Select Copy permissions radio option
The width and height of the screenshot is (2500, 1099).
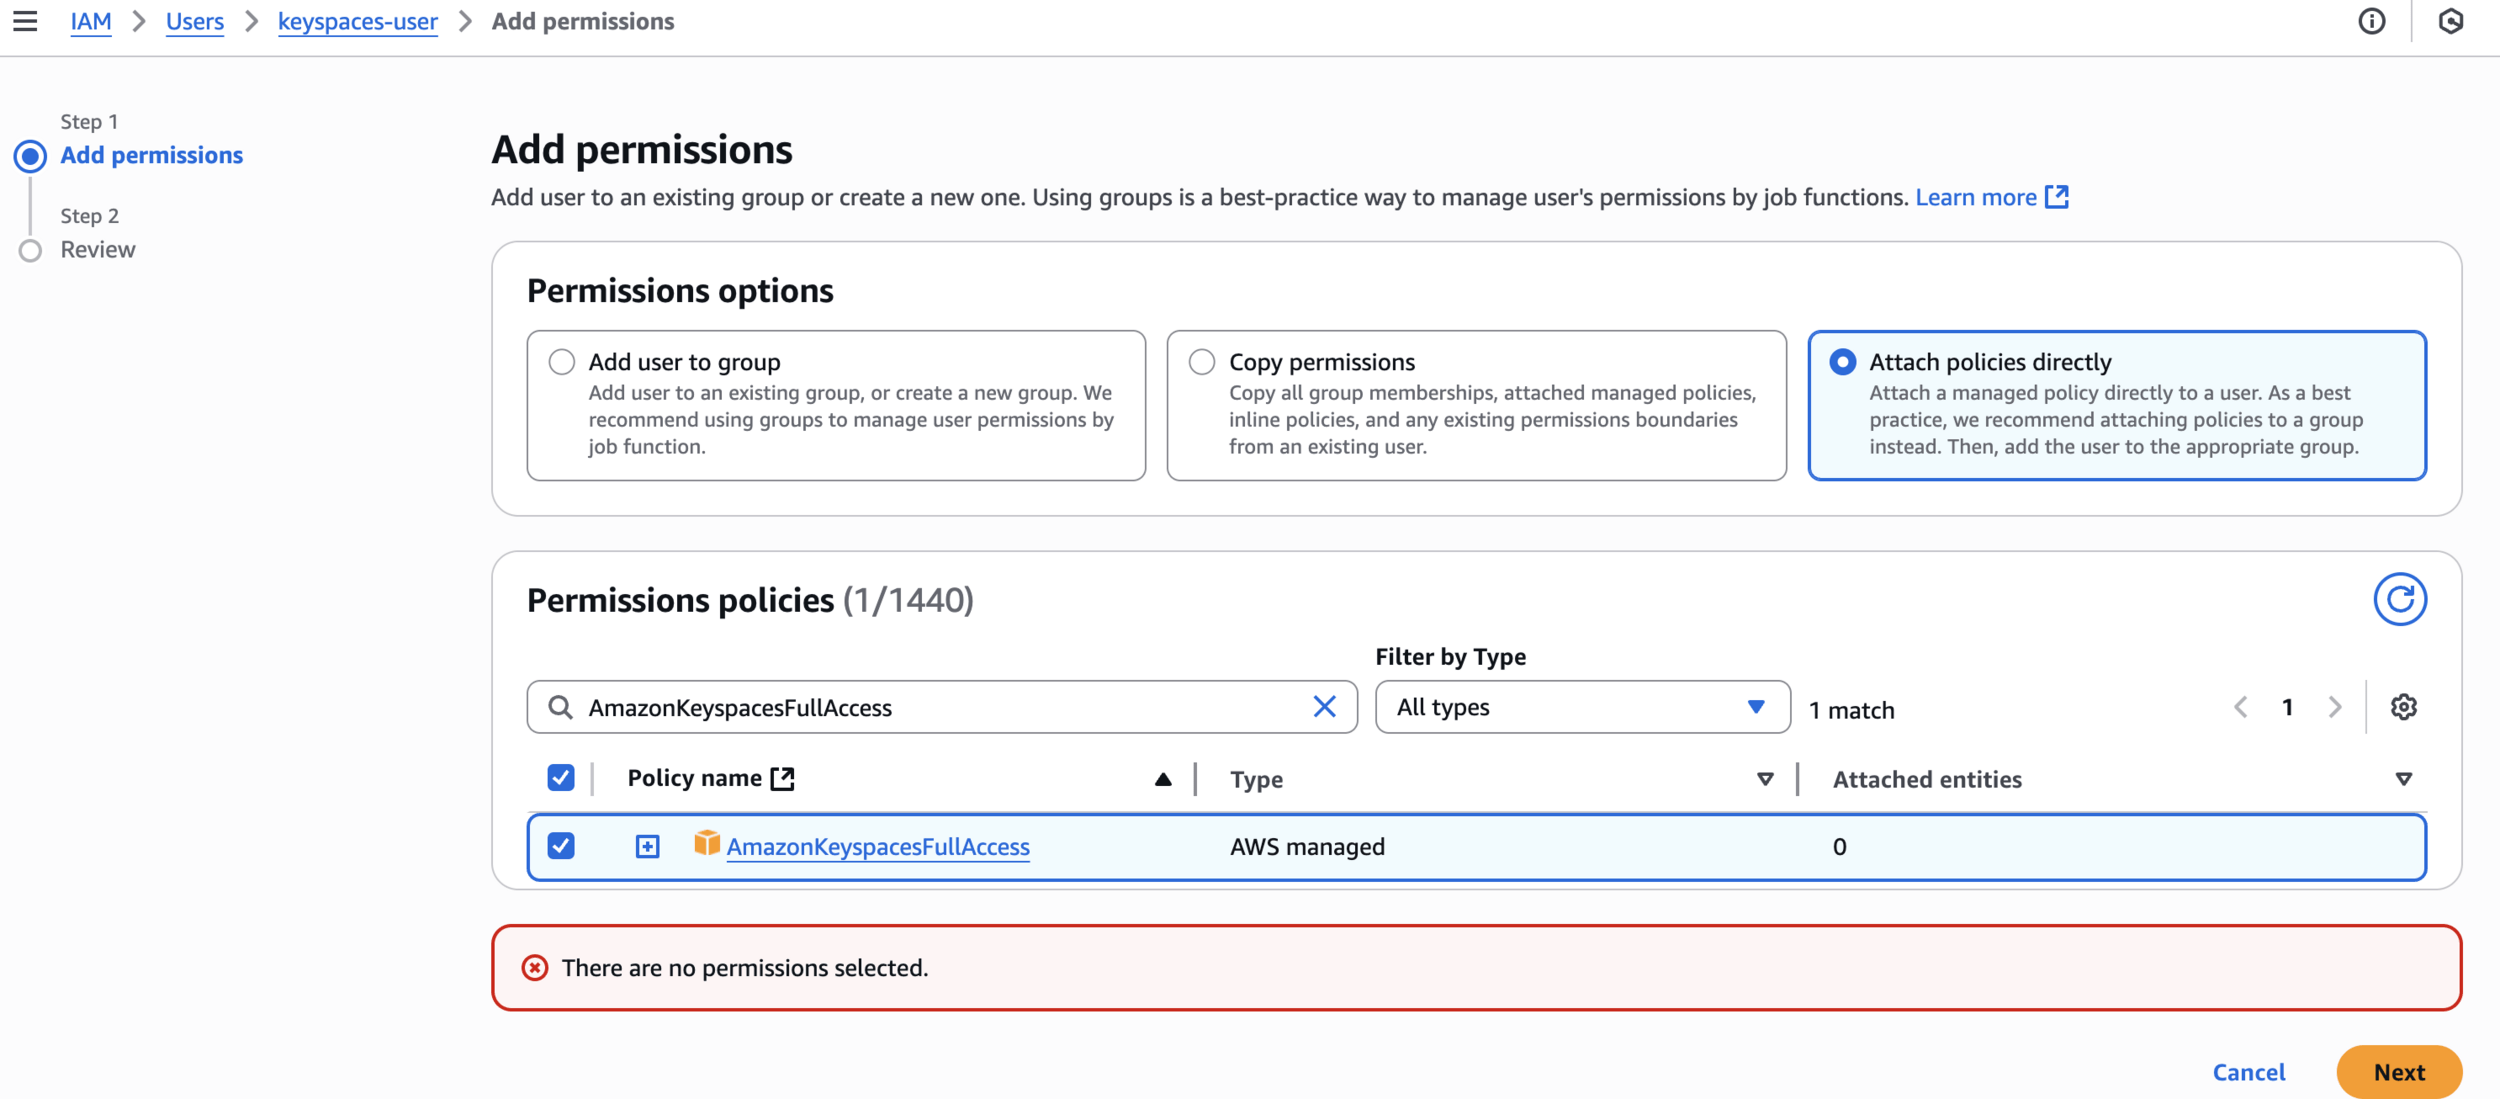[x=1202, y=362]
